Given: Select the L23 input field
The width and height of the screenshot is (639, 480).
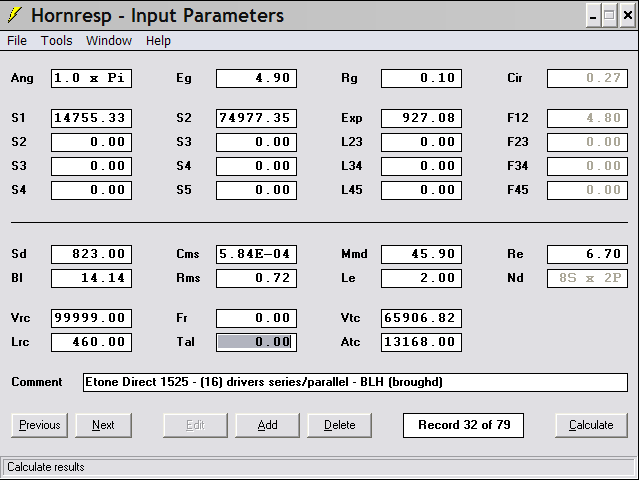Looking at the screenshot, I should [x=421, y=142].
